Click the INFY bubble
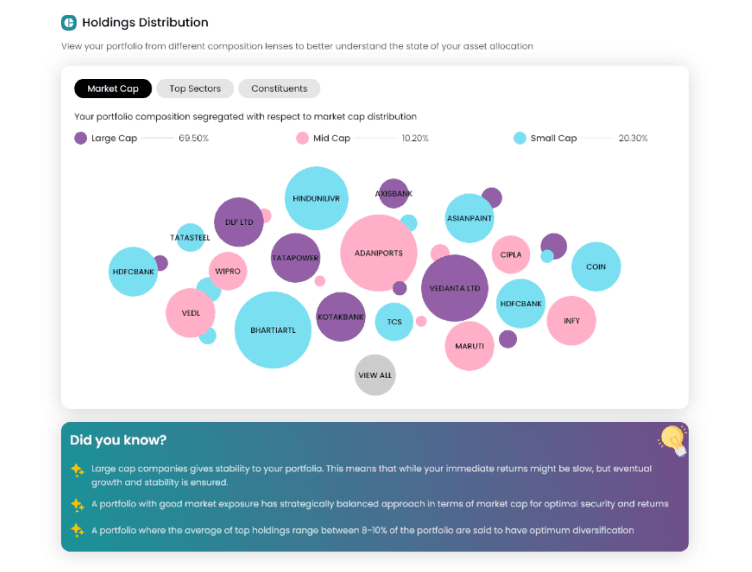Screen dimensions: 752x572 [572, 321]
